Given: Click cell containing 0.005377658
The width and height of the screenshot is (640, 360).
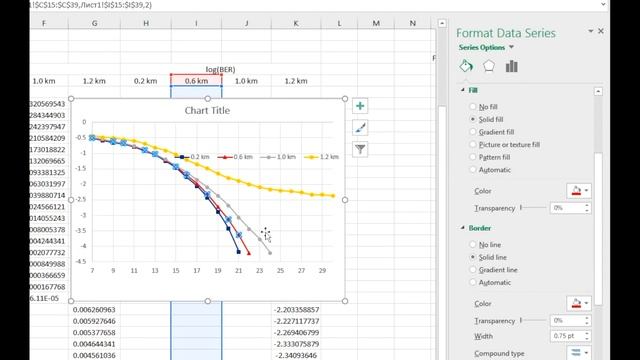Looking at the screenshot, I should click(x=94, y=333).
